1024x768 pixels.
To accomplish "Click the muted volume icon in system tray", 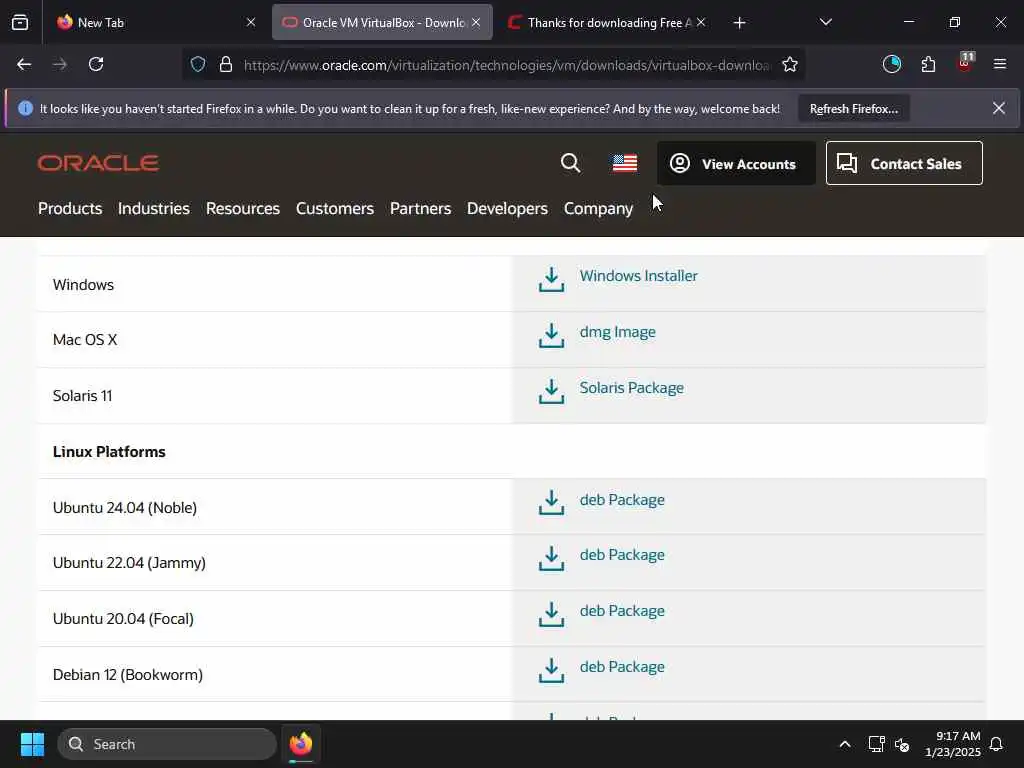I will [903, 744].
